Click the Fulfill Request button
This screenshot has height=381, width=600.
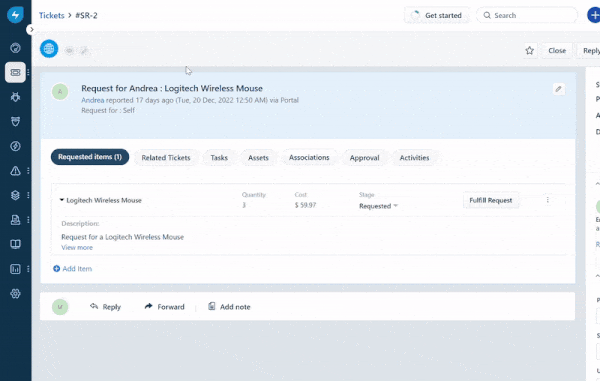(x=491, y=200)
